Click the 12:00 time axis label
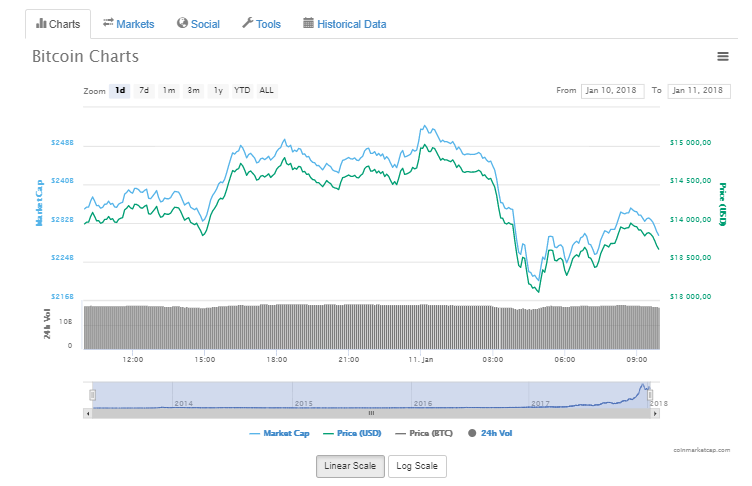 coord(132,359)
